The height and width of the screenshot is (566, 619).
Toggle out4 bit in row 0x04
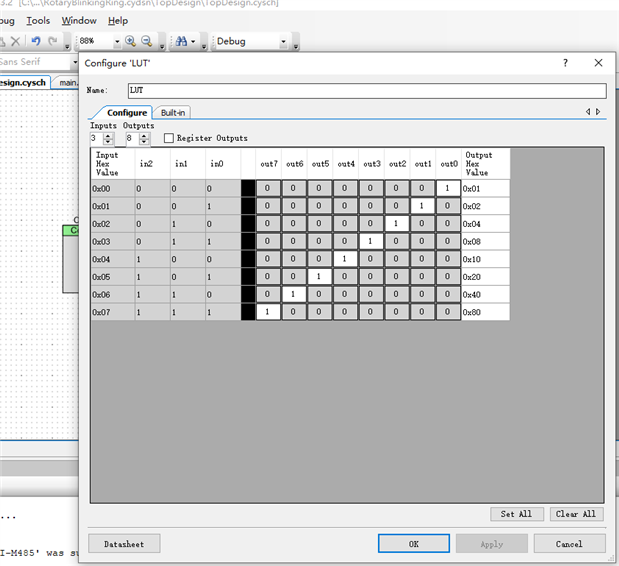pos(345,259)
